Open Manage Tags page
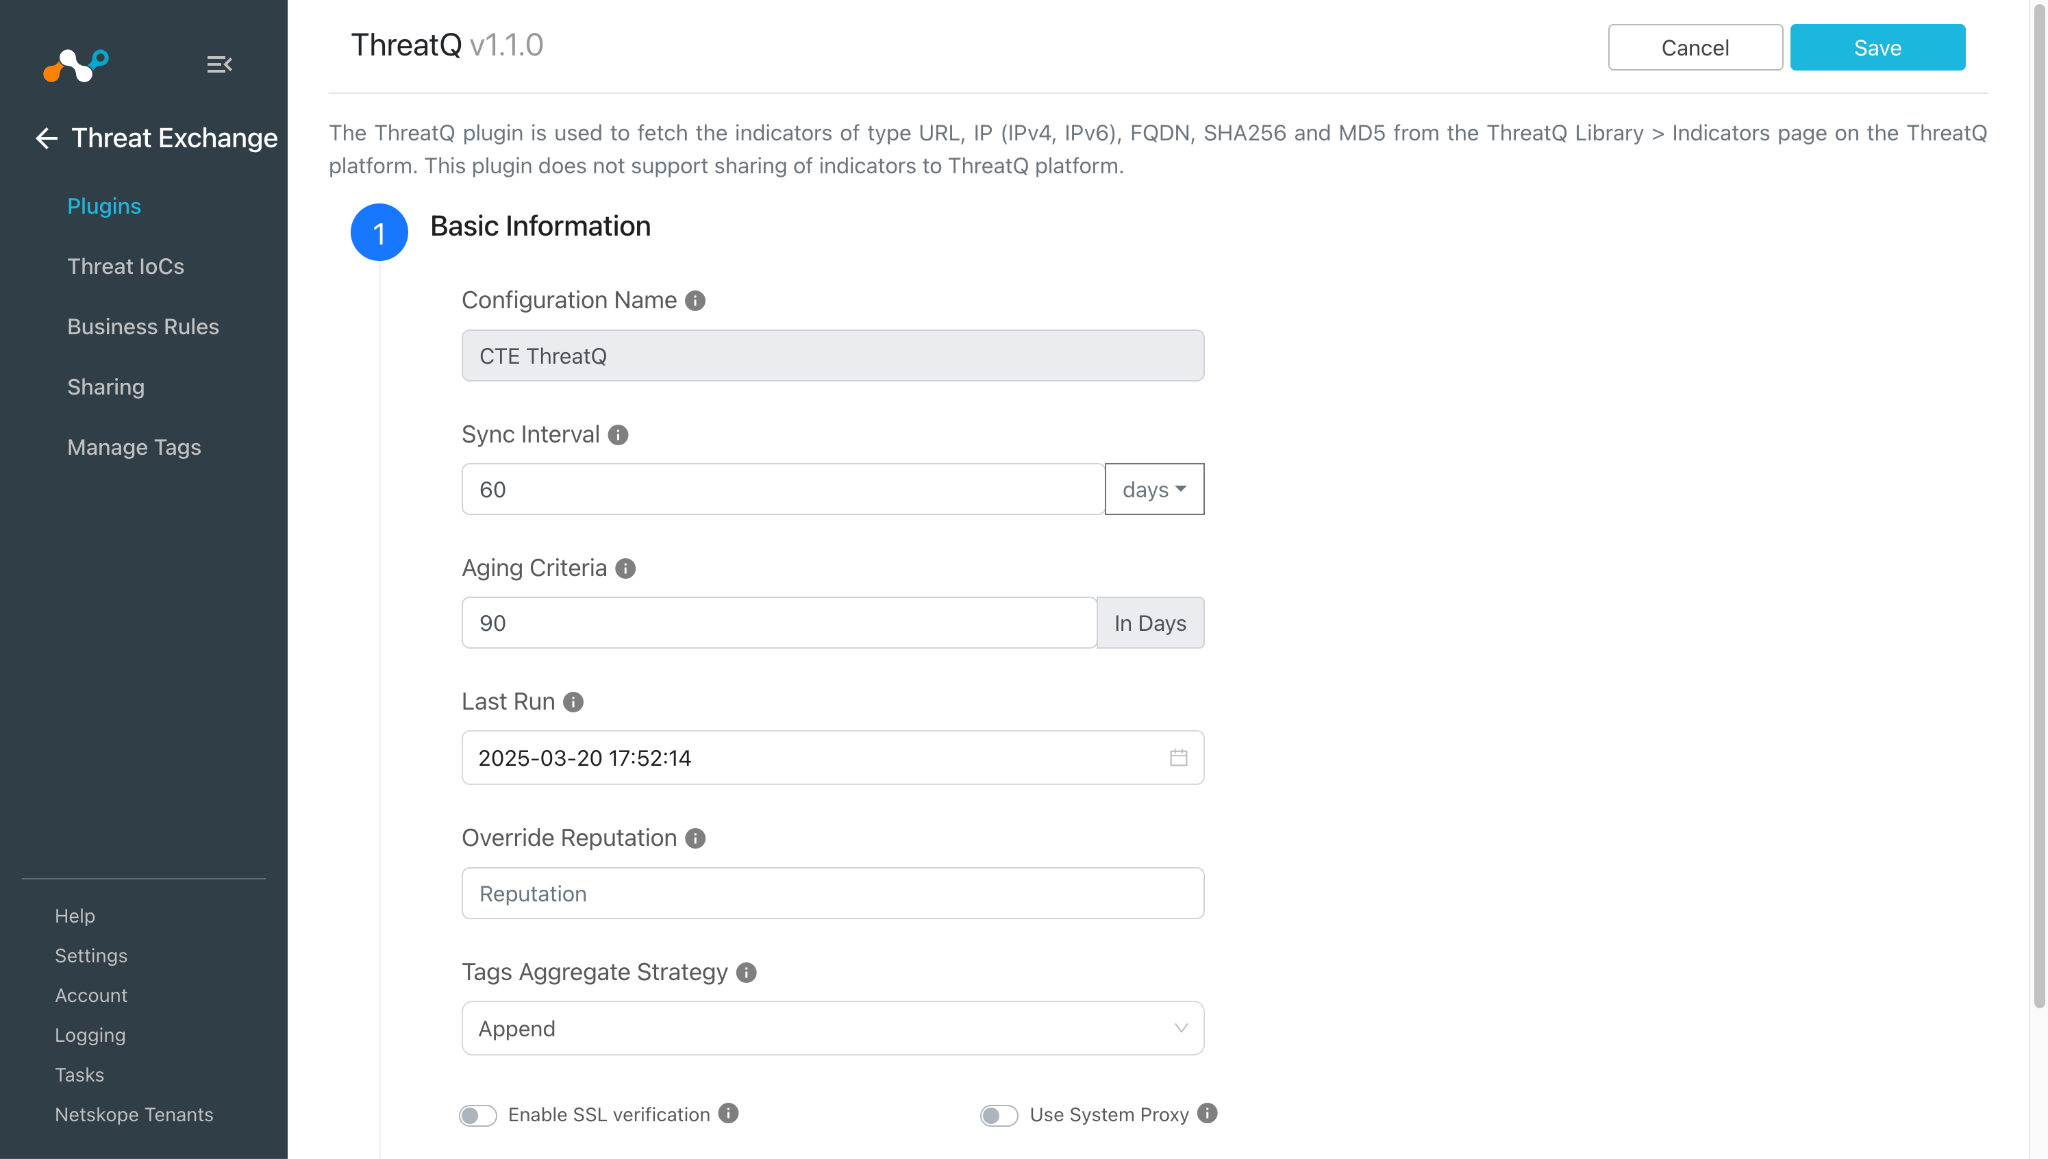Screen dimensions: 2048x1159 tap(134, 447)
